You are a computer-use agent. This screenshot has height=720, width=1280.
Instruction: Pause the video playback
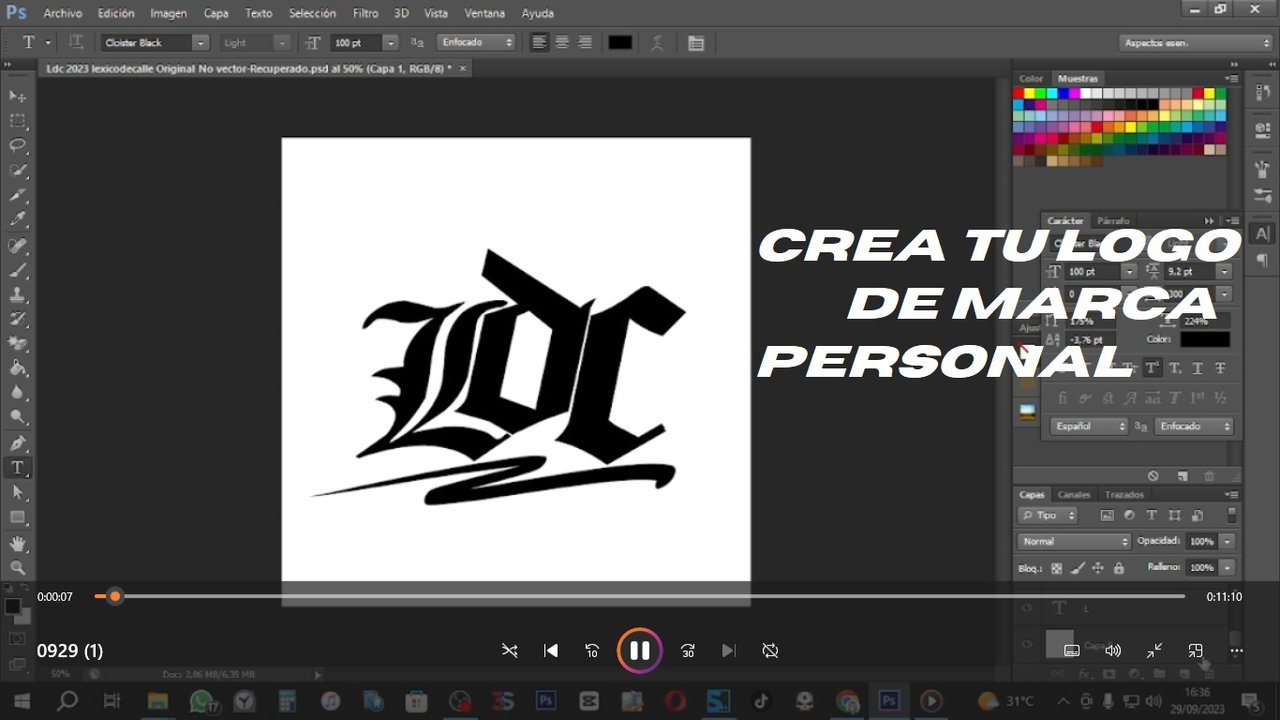(639, 651)
